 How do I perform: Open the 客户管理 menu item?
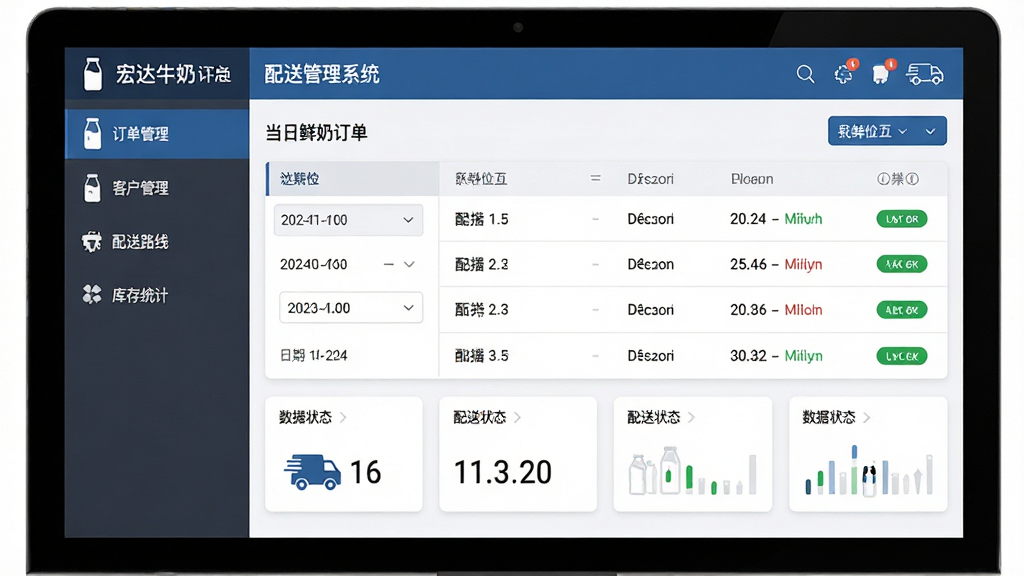157,188
